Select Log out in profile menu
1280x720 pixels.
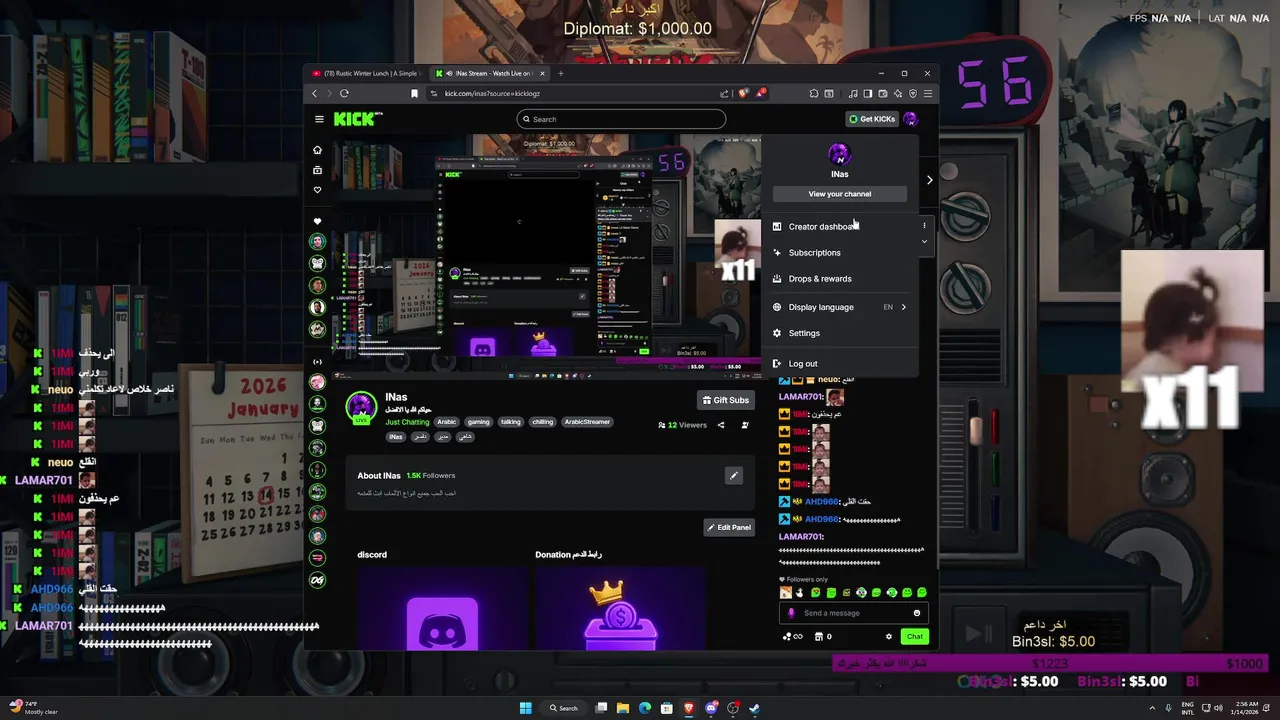[x=840, y=364]
